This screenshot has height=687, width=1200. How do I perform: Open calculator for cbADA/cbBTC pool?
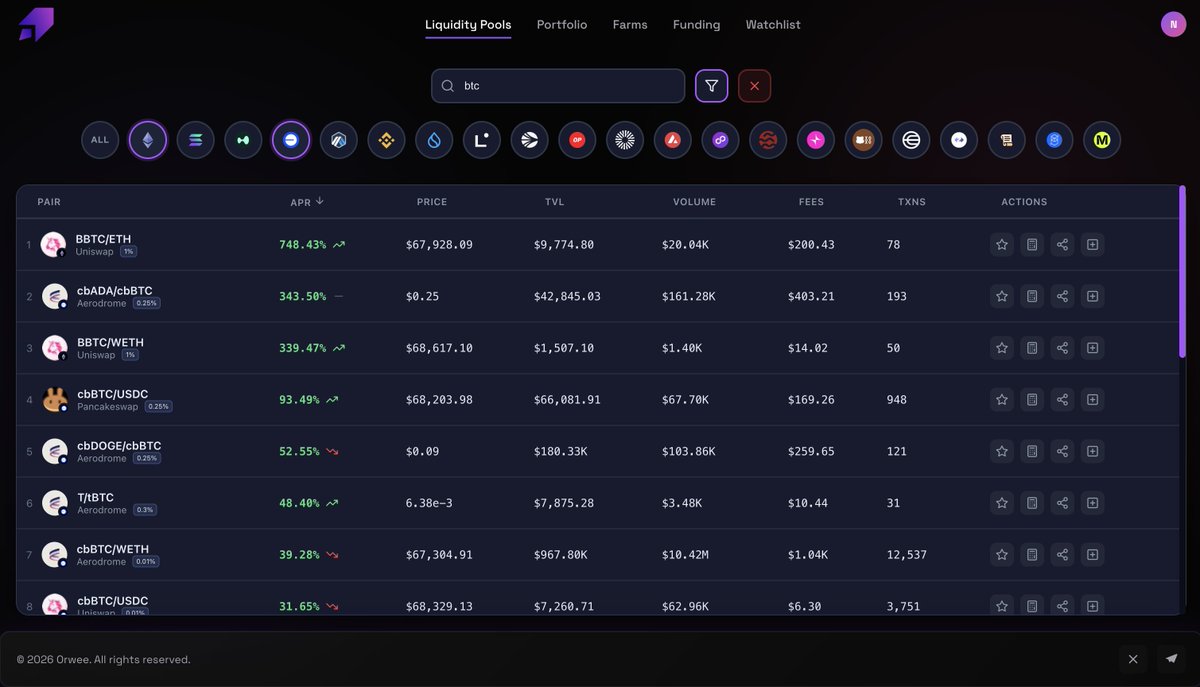tap(1032, 296)
